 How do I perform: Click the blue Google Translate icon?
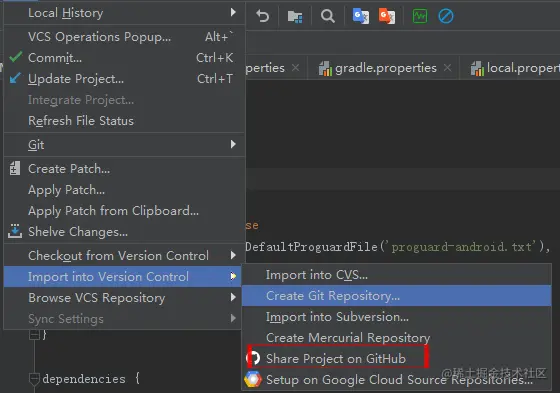coord(361,16)
